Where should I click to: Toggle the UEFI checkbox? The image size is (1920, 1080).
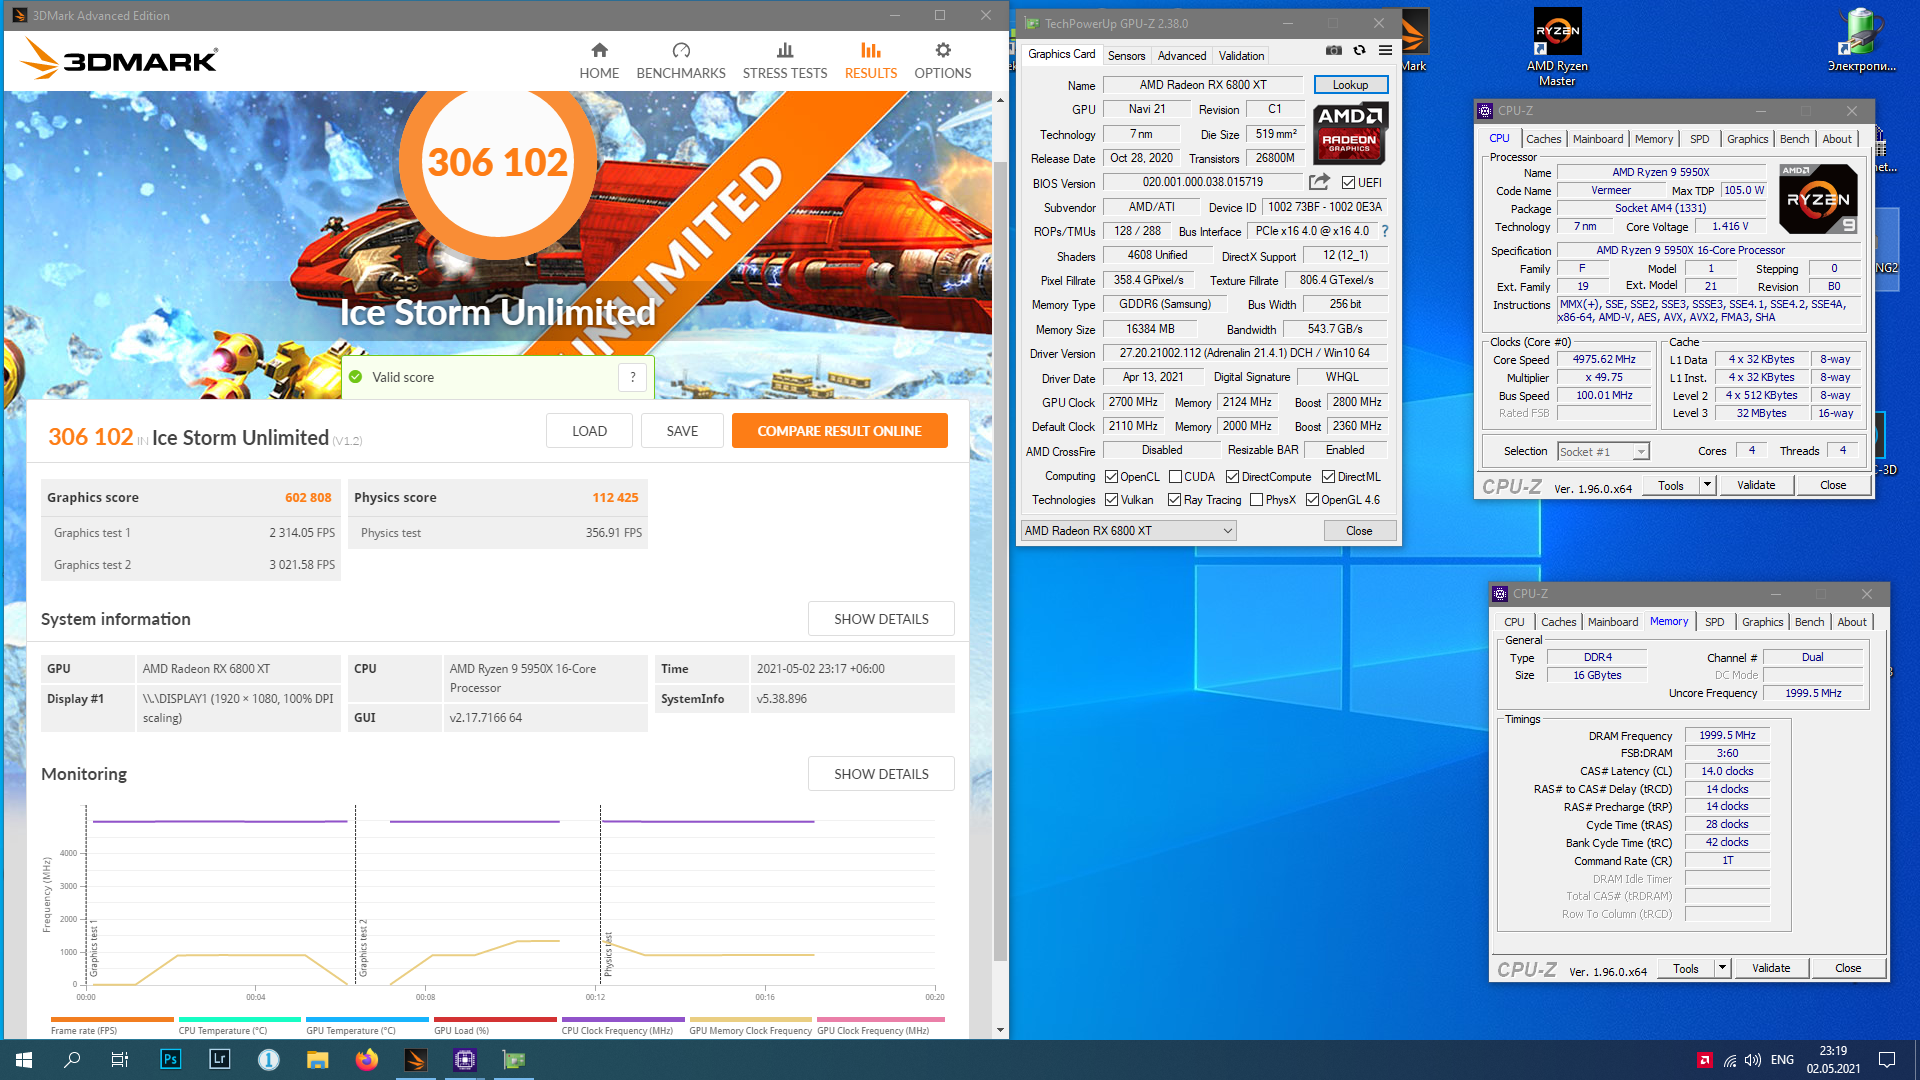1348,183
